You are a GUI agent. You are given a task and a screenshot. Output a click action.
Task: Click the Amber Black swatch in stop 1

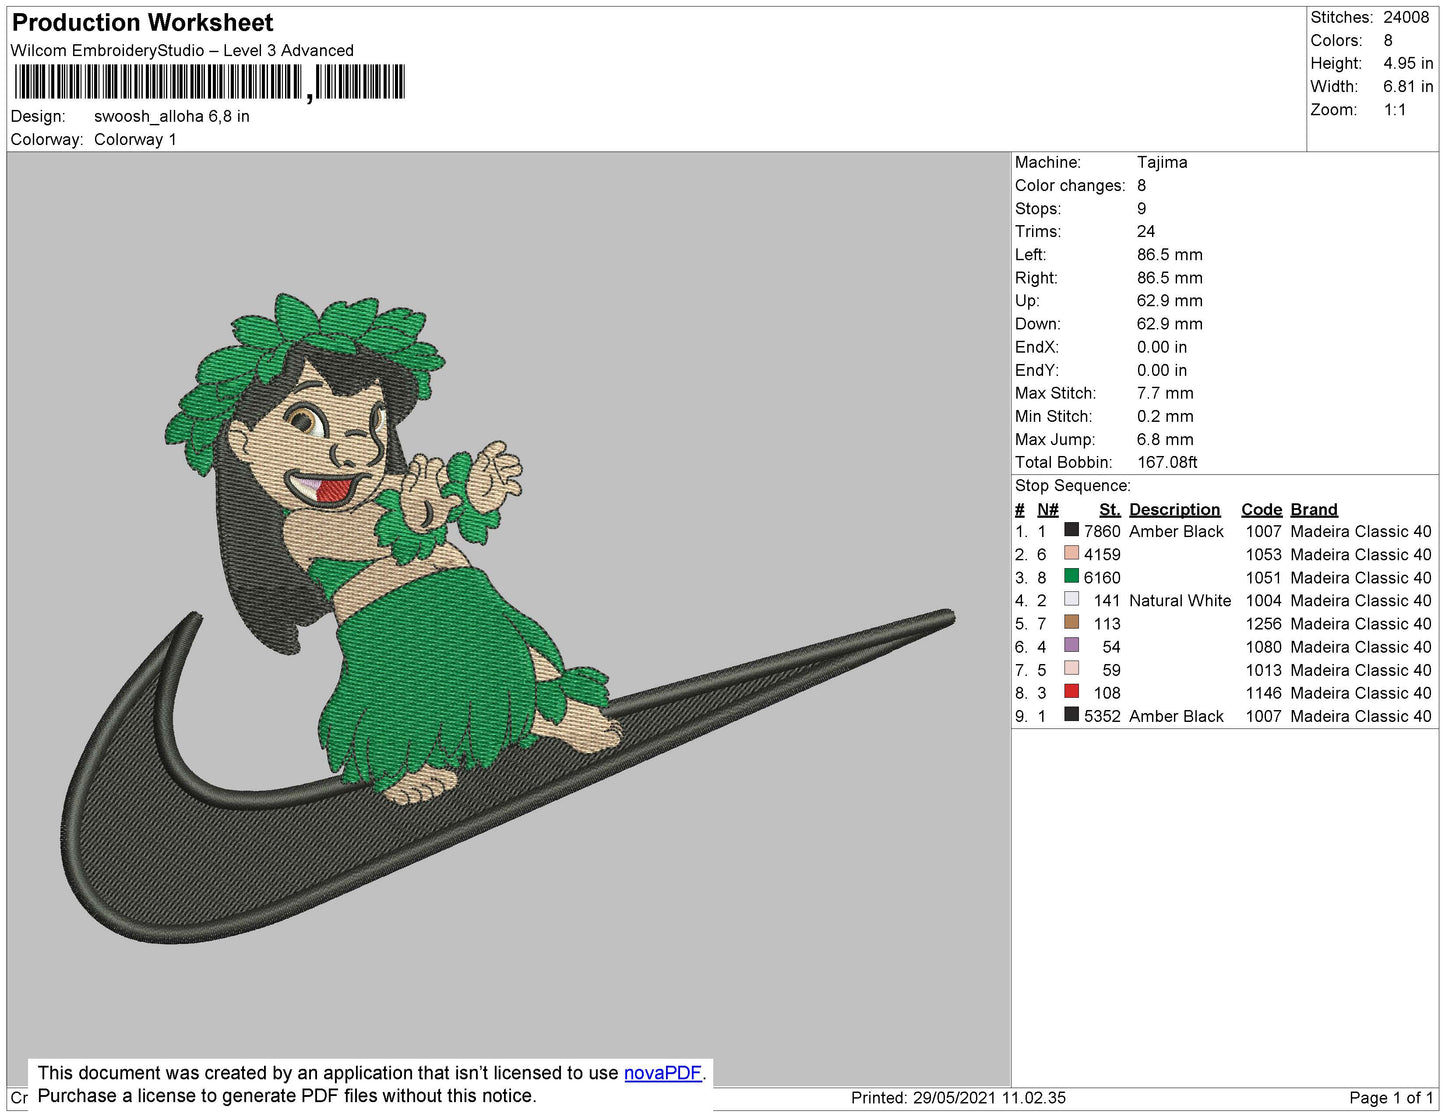tap(1071, 530)
